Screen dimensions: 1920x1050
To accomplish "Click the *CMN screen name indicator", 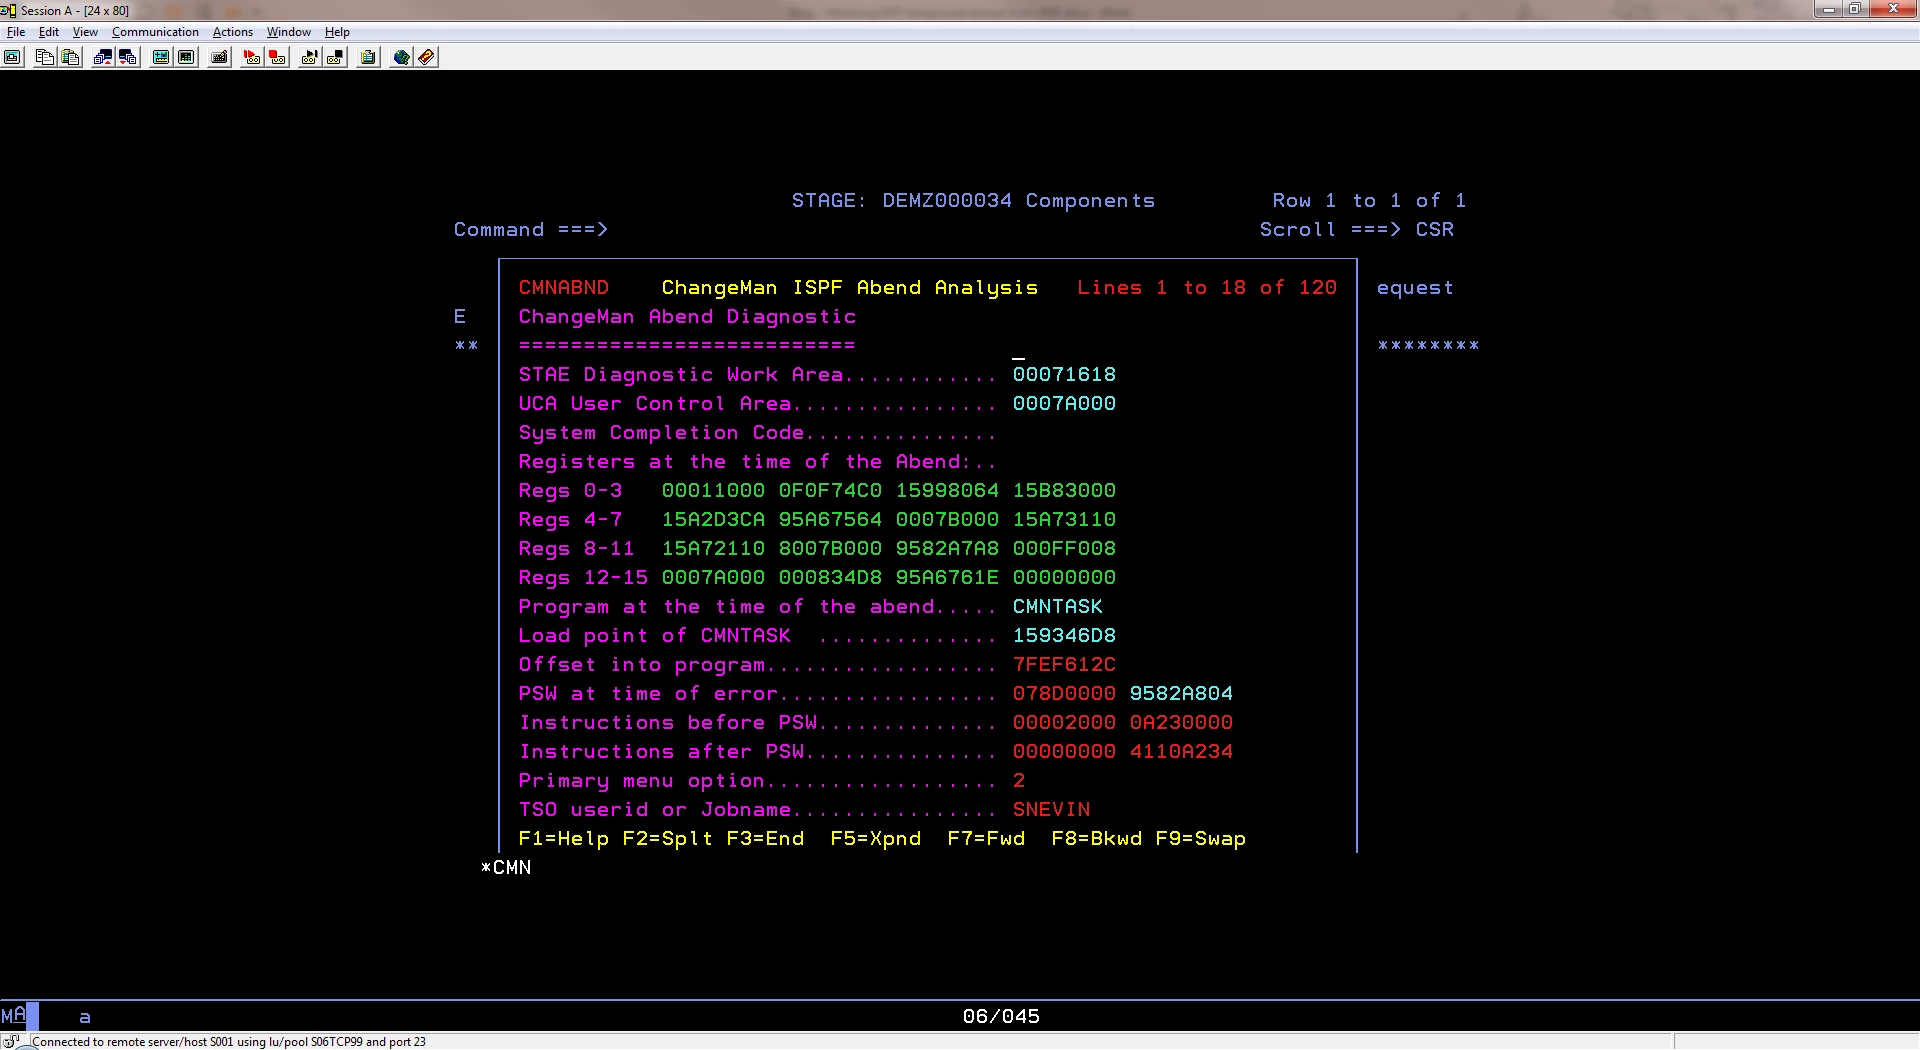I will [506, 868].
